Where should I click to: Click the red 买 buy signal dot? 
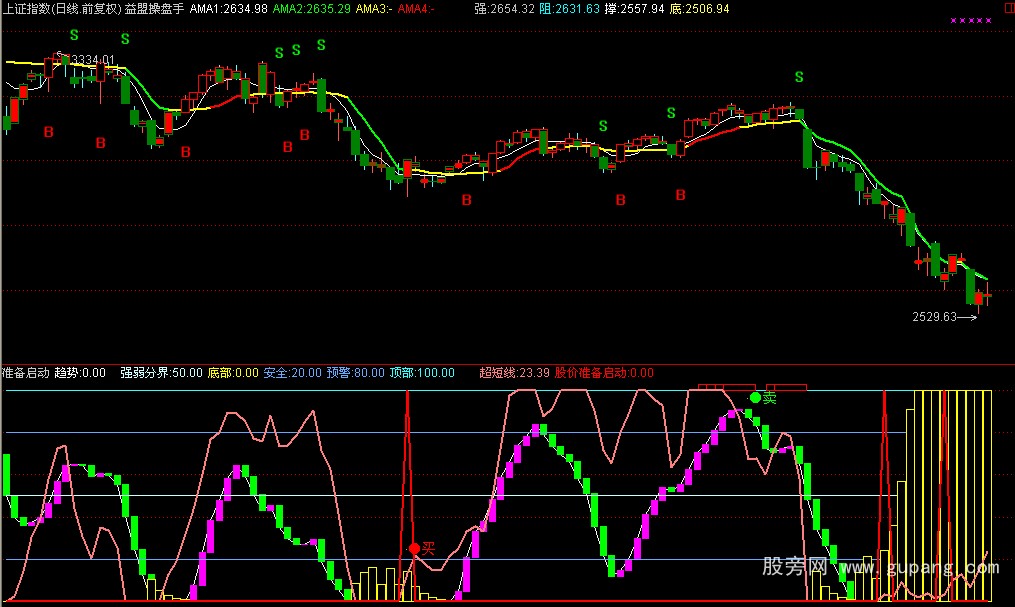(x=413, y=548)
